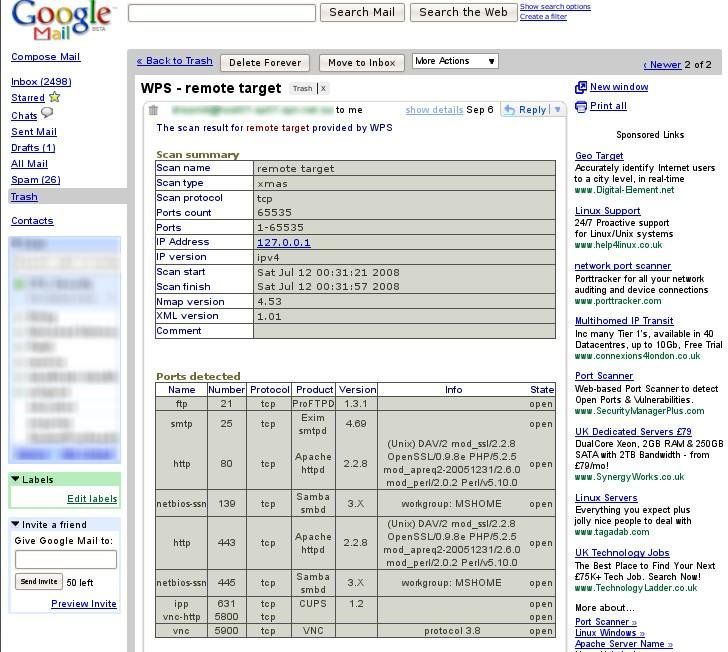Viewport: 728px width, 652px height.
Task: Click the invite email input field
Action: (x=66, y=560)
